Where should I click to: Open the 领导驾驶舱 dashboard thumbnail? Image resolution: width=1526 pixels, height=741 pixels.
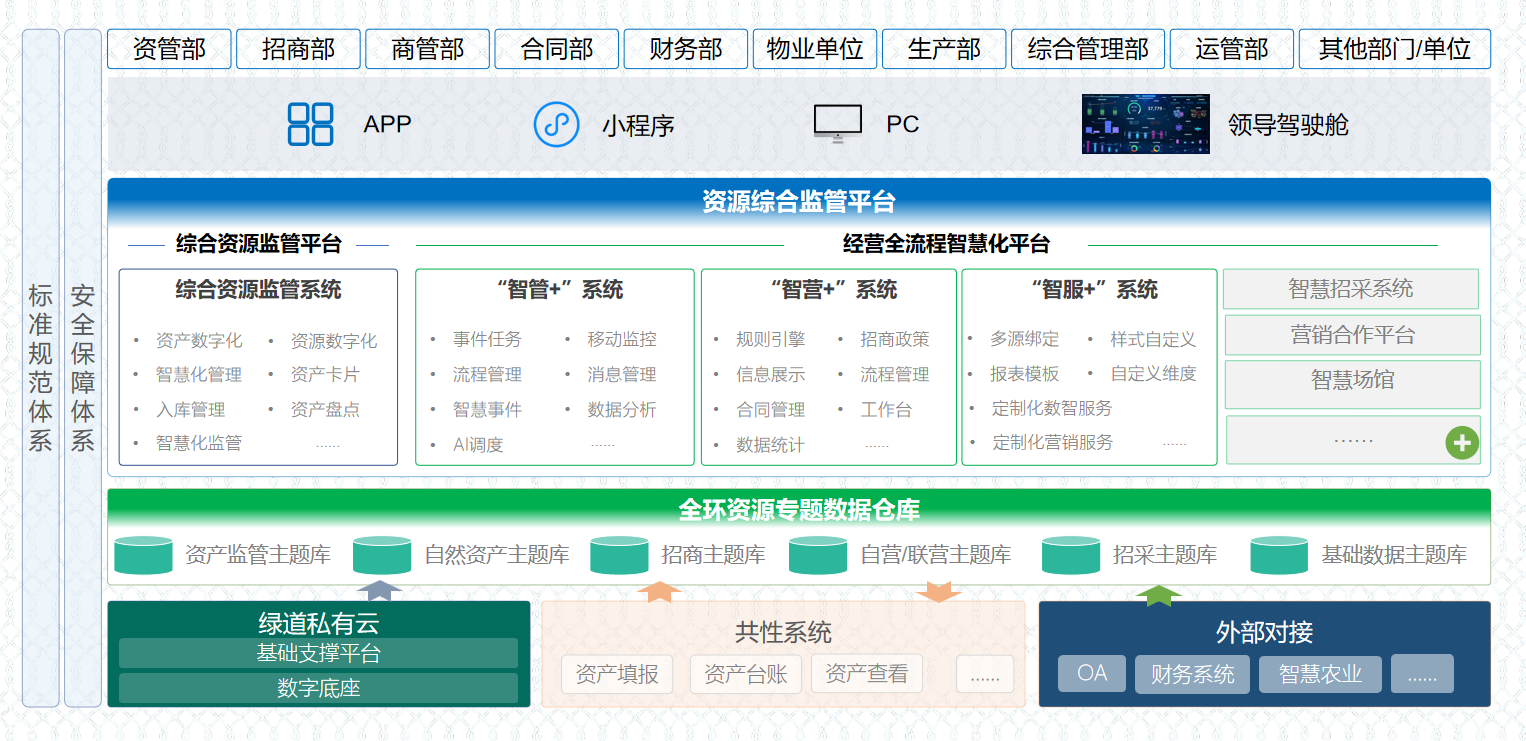pyautogui.click(x=1145, y=124)
